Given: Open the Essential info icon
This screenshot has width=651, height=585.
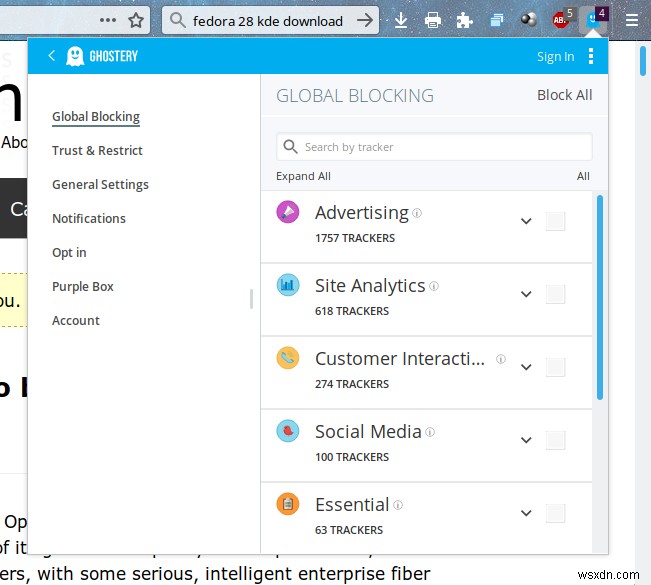Looking at the screenshot, I should 398,505.
